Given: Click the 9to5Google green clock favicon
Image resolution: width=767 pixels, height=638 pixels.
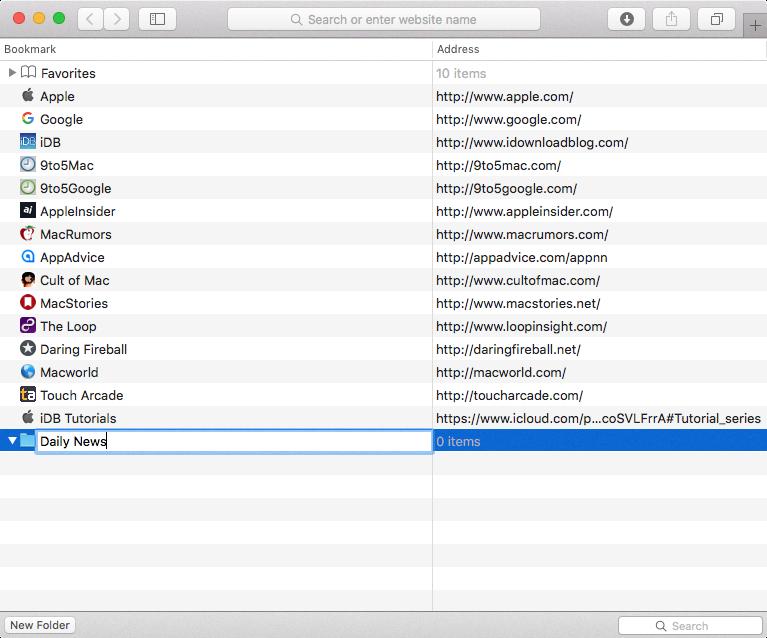Looking at the screenshot, I should [x=28, y=187].
